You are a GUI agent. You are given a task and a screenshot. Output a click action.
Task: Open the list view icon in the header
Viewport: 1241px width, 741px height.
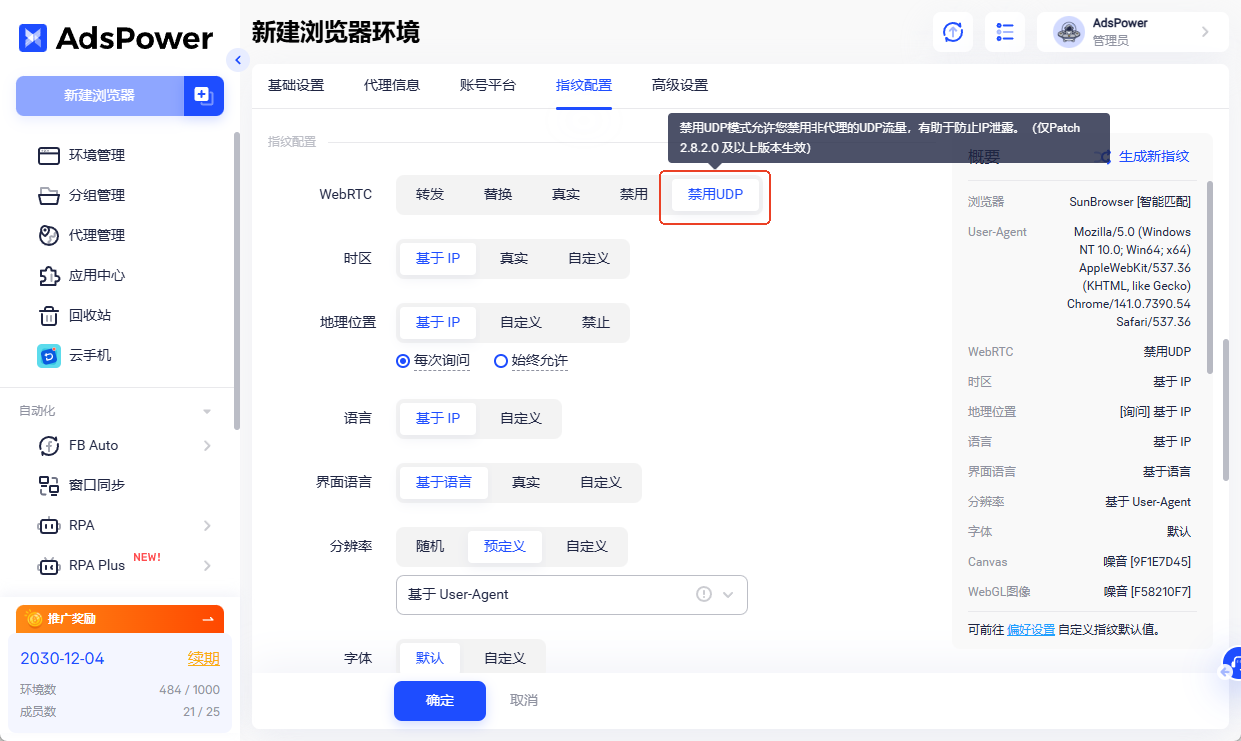(1004, 32)
